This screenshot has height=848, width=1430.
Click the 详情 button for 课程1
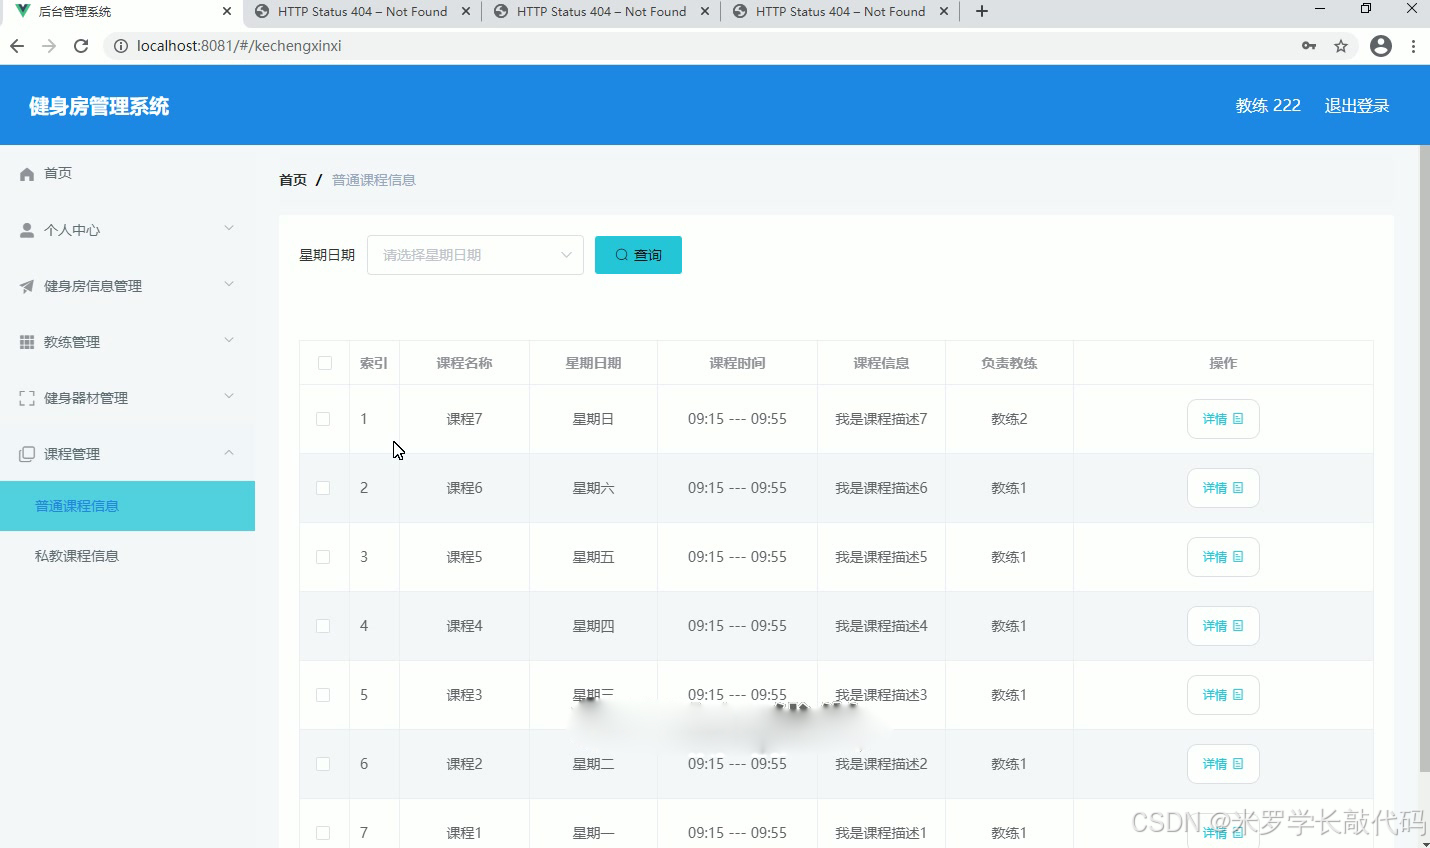(x=1223, y=832)
